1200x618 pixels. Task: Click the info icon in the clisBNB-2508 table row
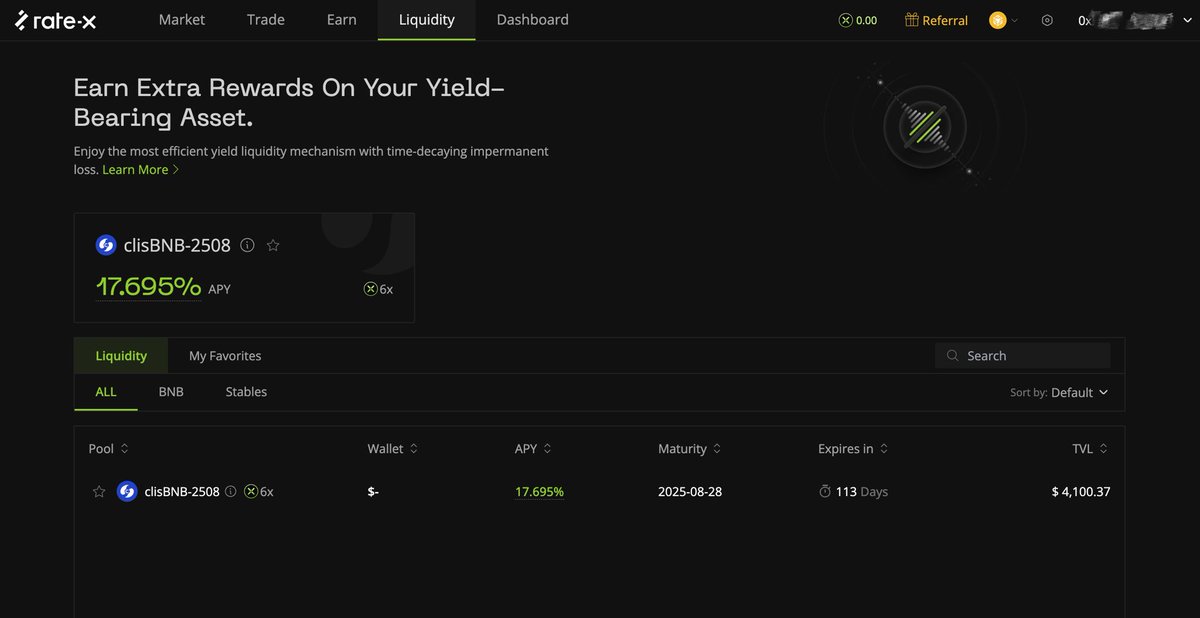pyautogui.click(x=231, y=492)
